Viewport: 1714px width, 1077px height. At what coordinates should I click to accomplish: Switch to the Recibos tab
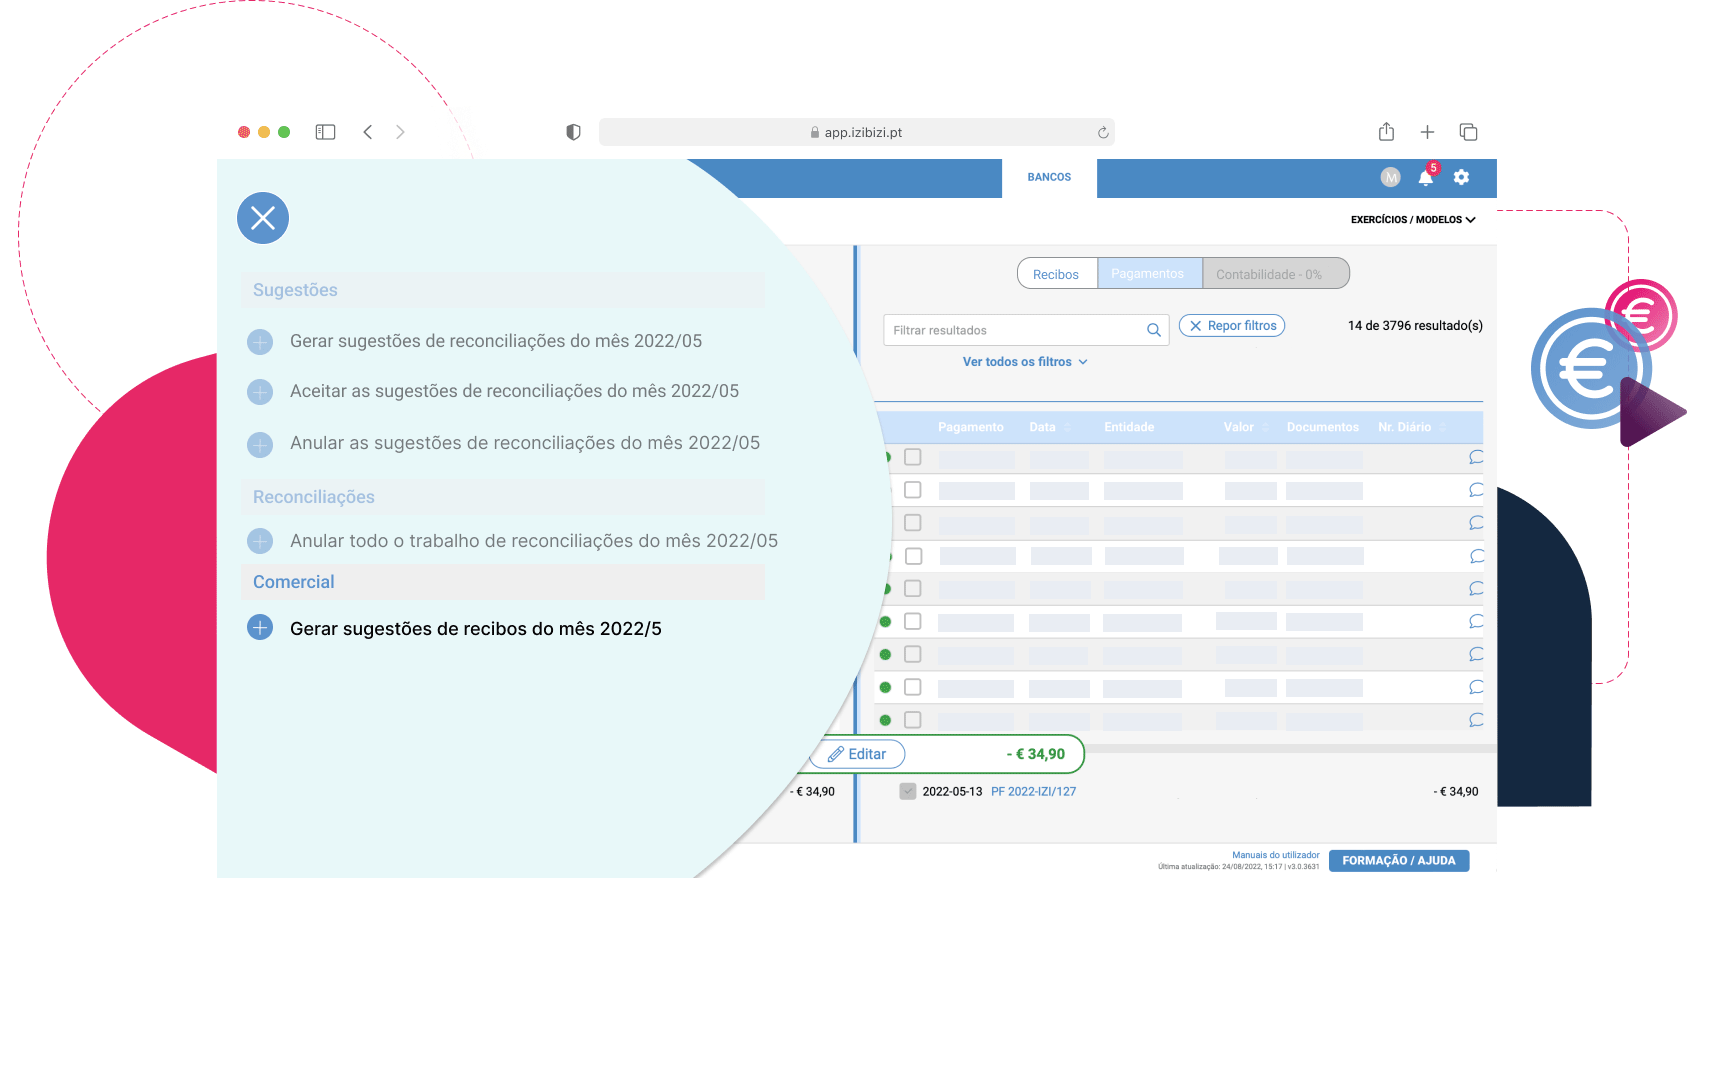(x=1056, y=274)
